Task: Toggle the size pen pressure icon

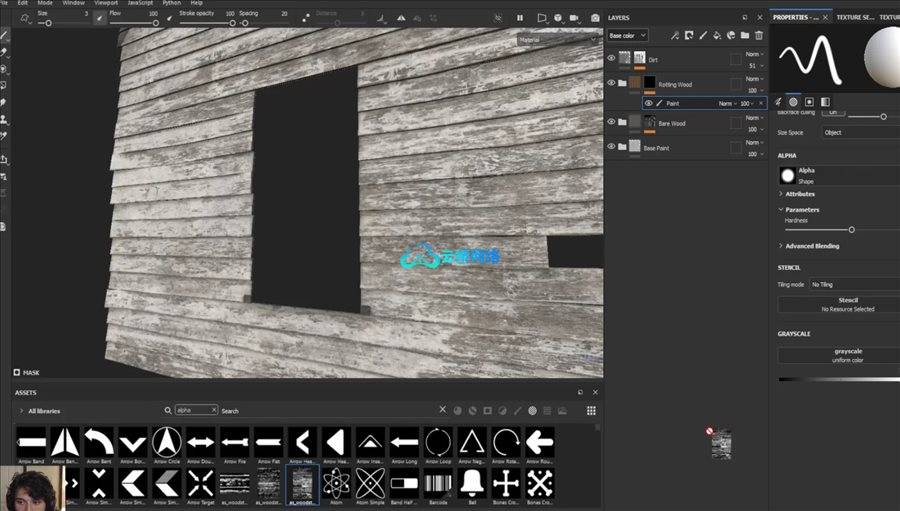Action: [99, 18]
